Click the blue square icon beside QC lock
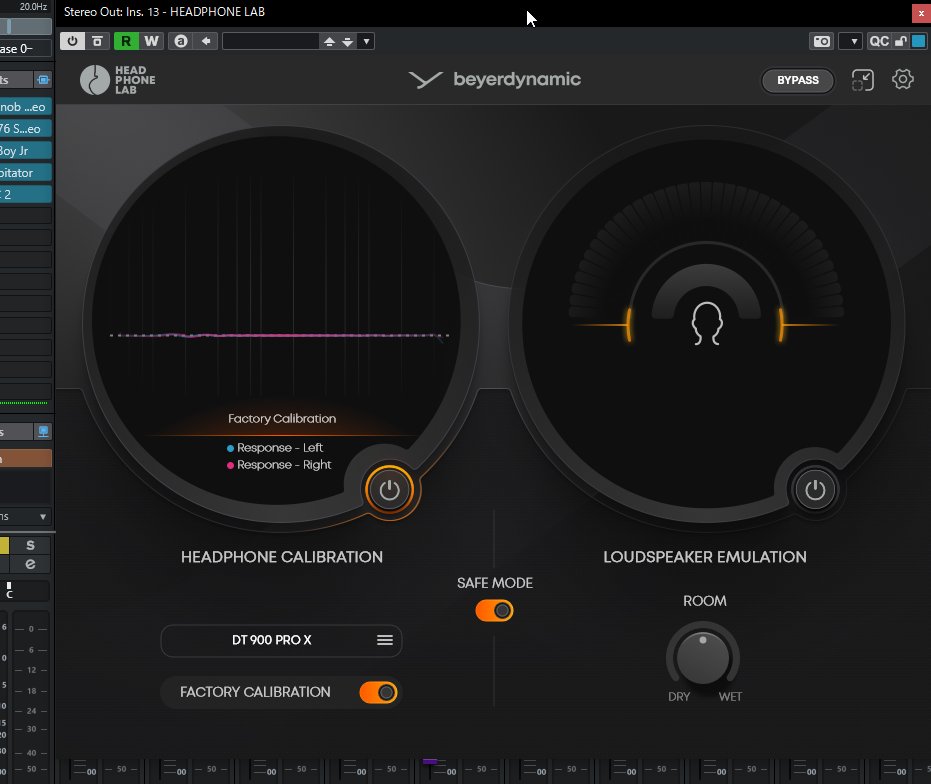This screenshot has width=931, height=784. click(918, 41)
